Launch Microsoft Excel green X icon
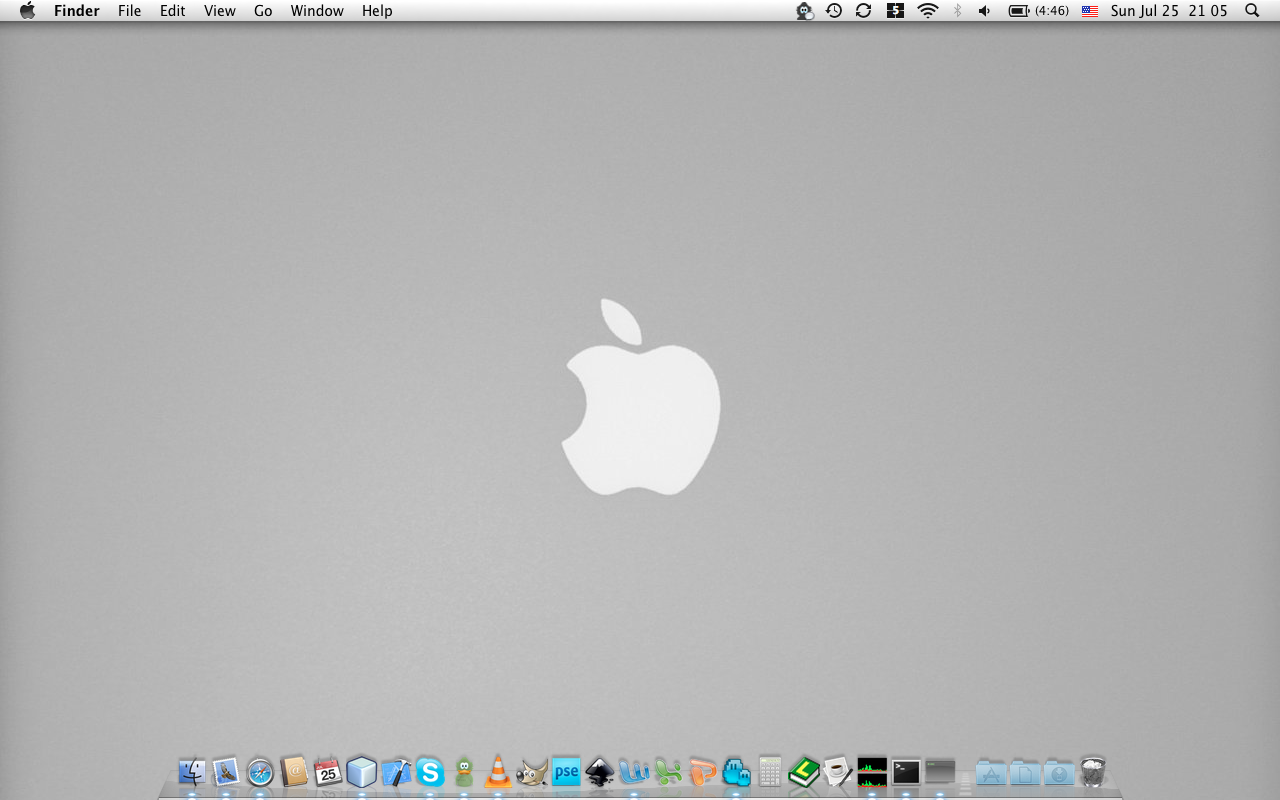1280x800 pixels. 668,772
